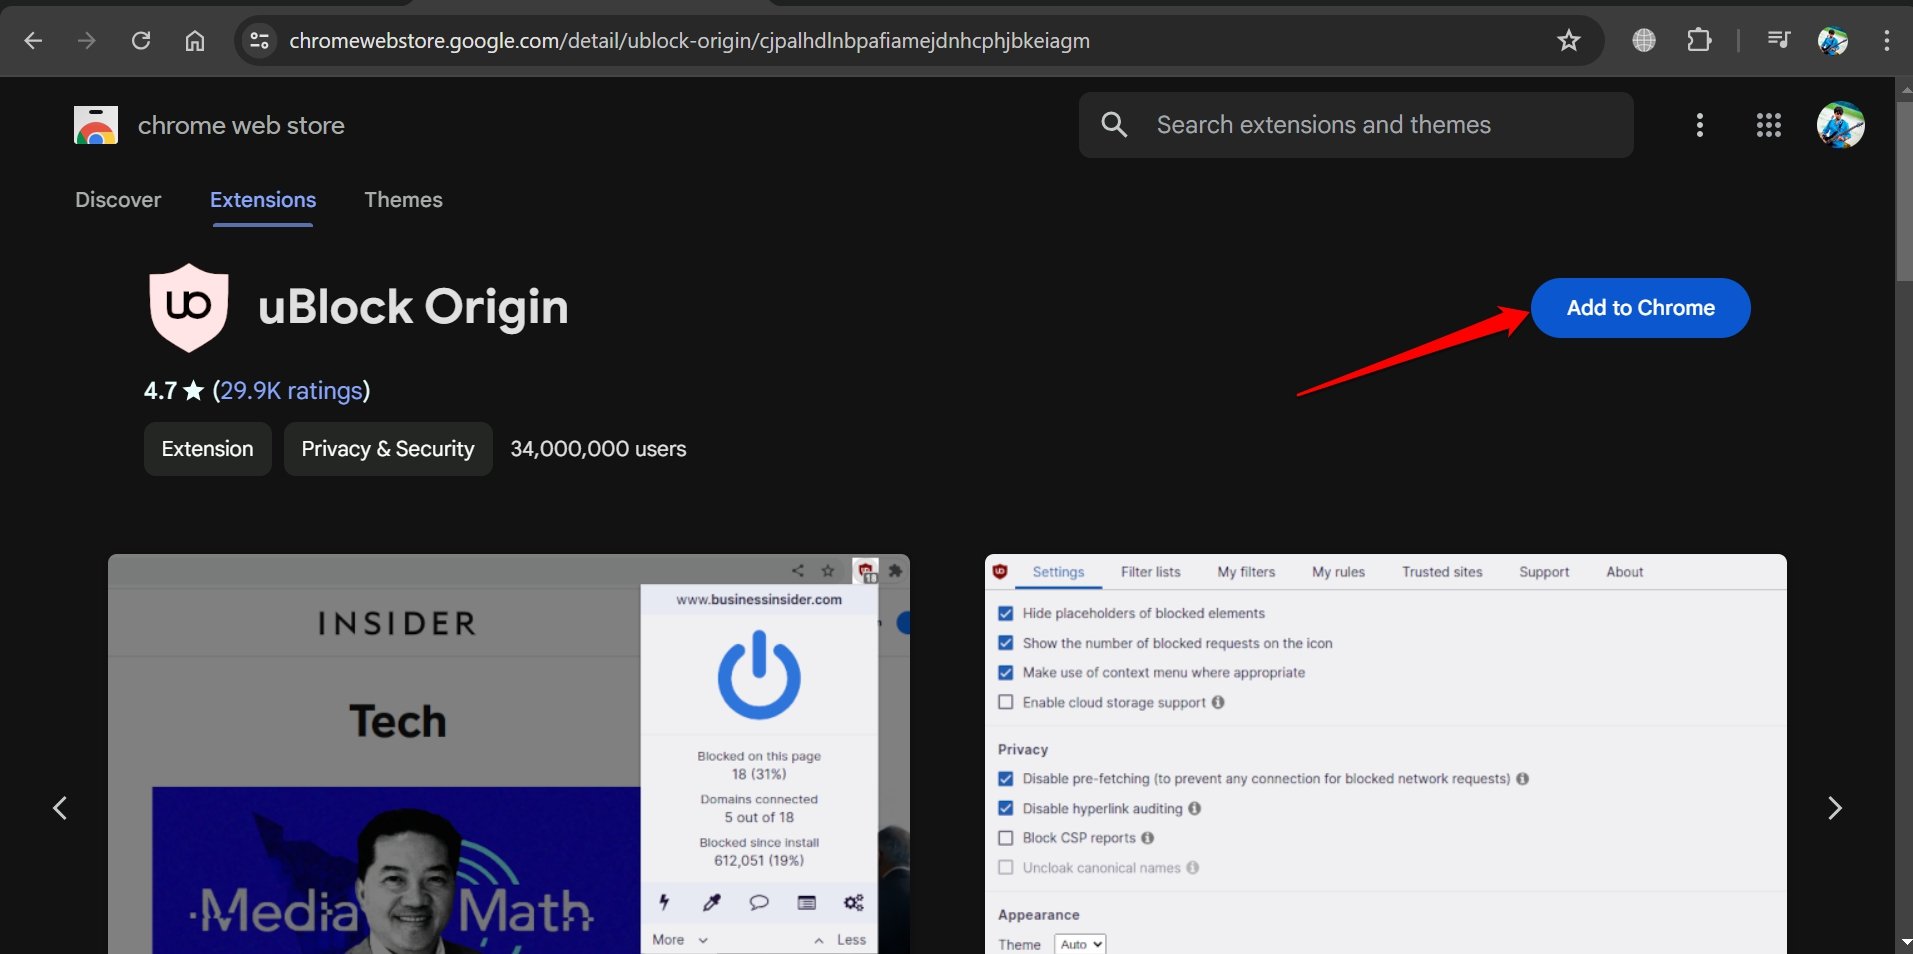Click the eyedropper picker icon in popup screenshot
The height and width of the screenshot is (954, 1913).
click(x=712, y=902)
